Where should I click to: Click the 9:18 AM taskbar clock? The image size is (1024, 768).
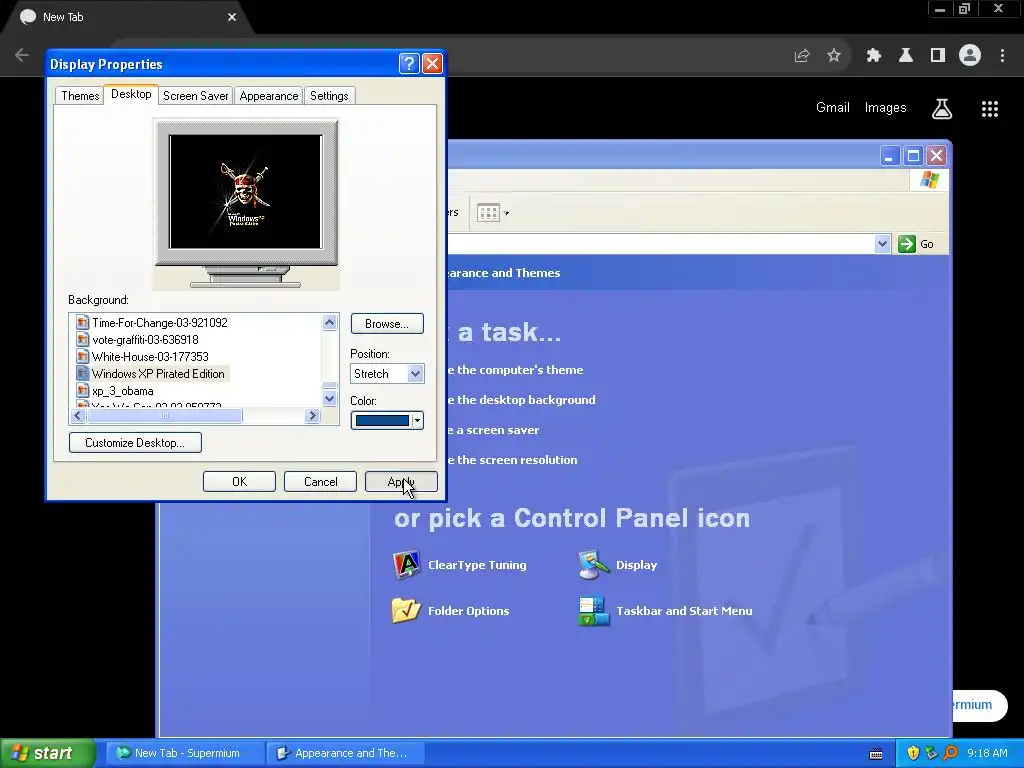coord(987,753)
